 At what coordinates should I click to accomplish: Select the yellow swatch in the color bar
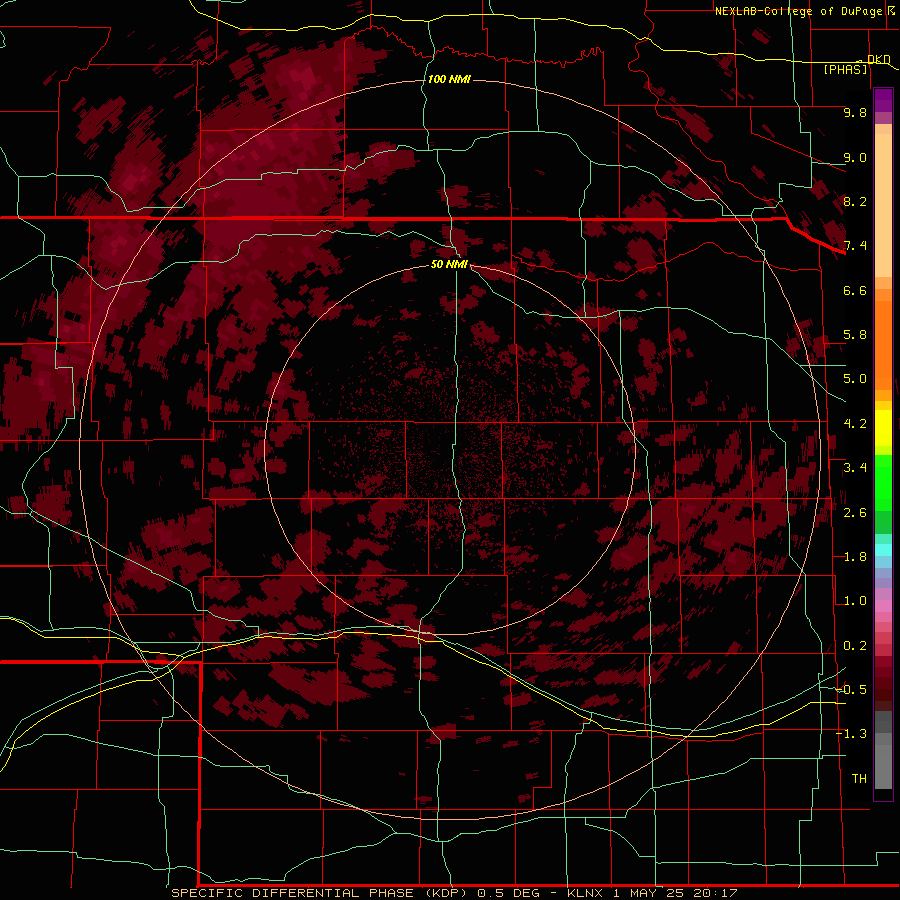883,428
